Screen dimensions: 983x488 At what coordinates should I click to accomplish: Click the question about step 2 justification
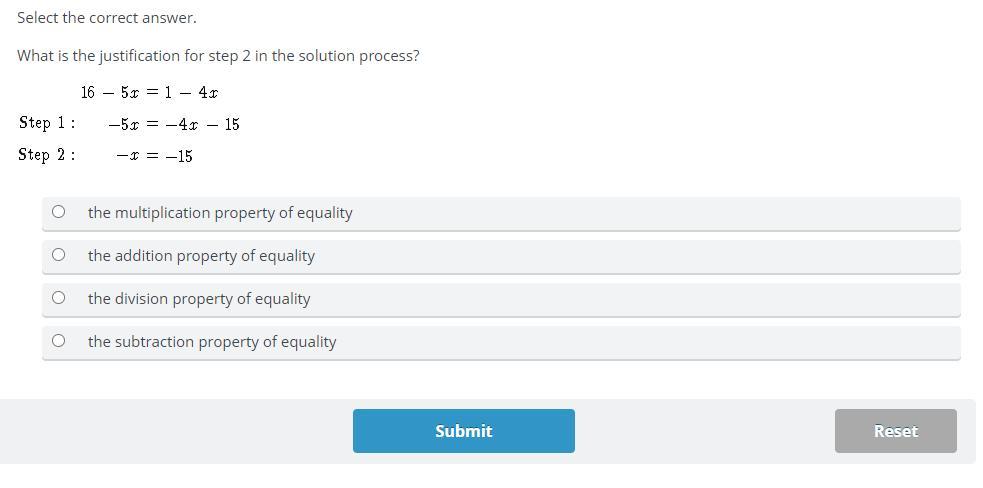click(218, 56)
